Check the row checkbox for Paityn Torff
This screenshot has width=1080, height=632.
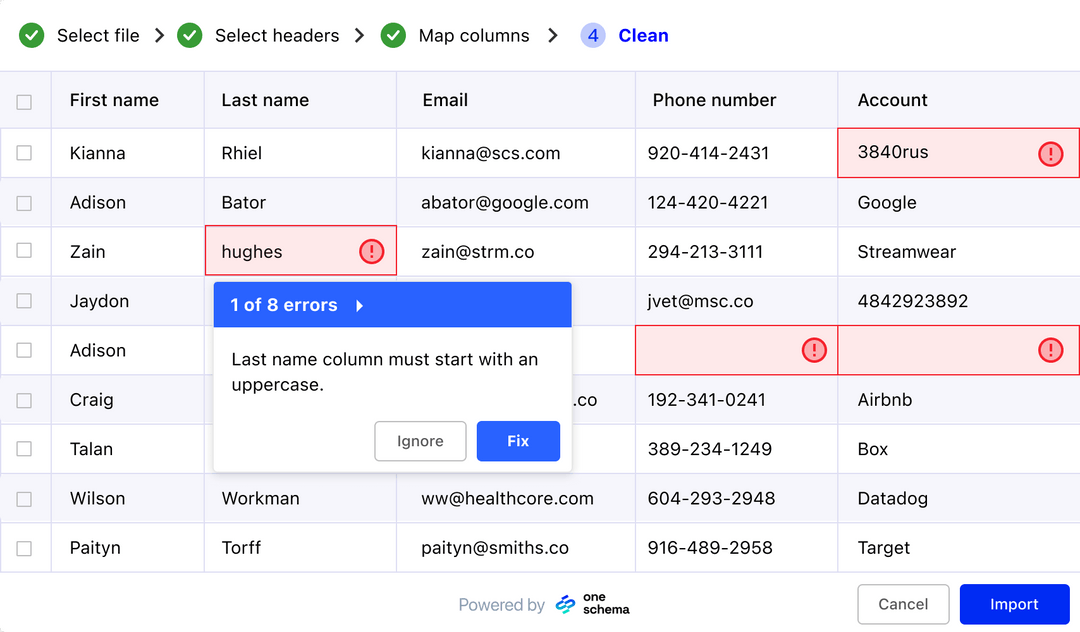25,547
